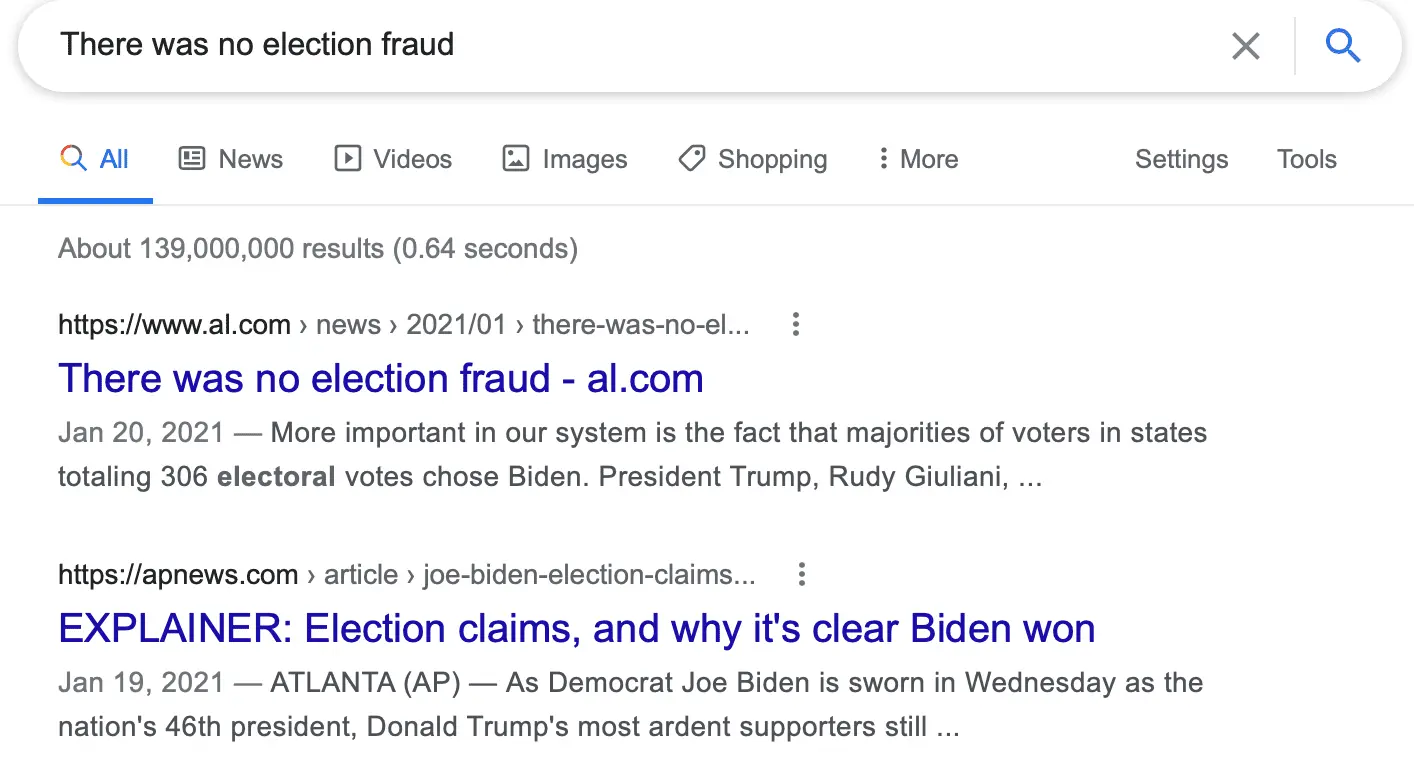Click the https://www.al.com URL breadcrumb

[174, 324]
